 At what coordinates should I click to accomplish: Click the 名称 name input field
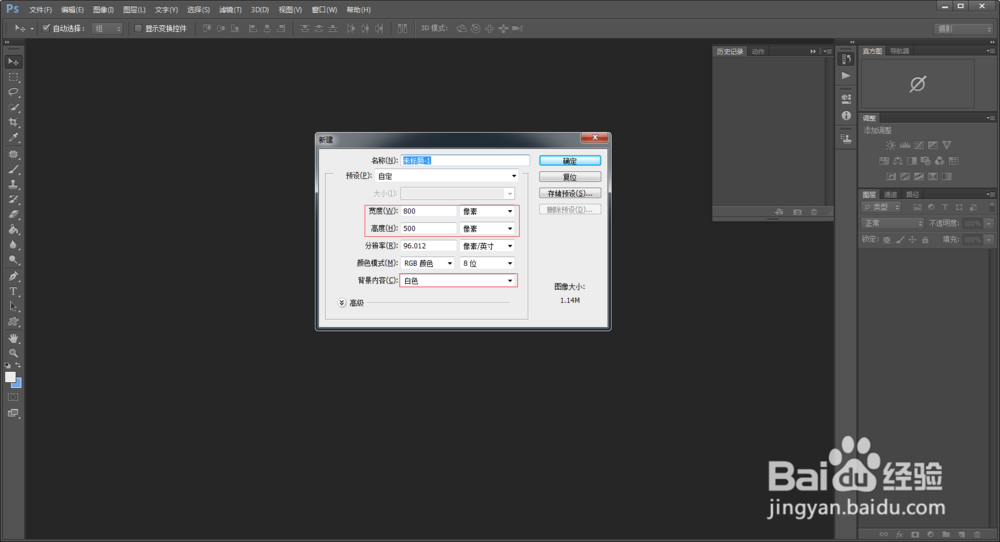[465, 160]
